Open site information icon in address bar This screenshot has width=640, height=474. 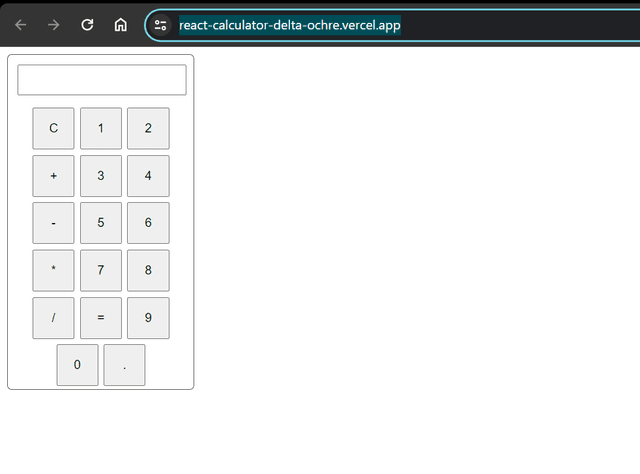tap(160, 25)
